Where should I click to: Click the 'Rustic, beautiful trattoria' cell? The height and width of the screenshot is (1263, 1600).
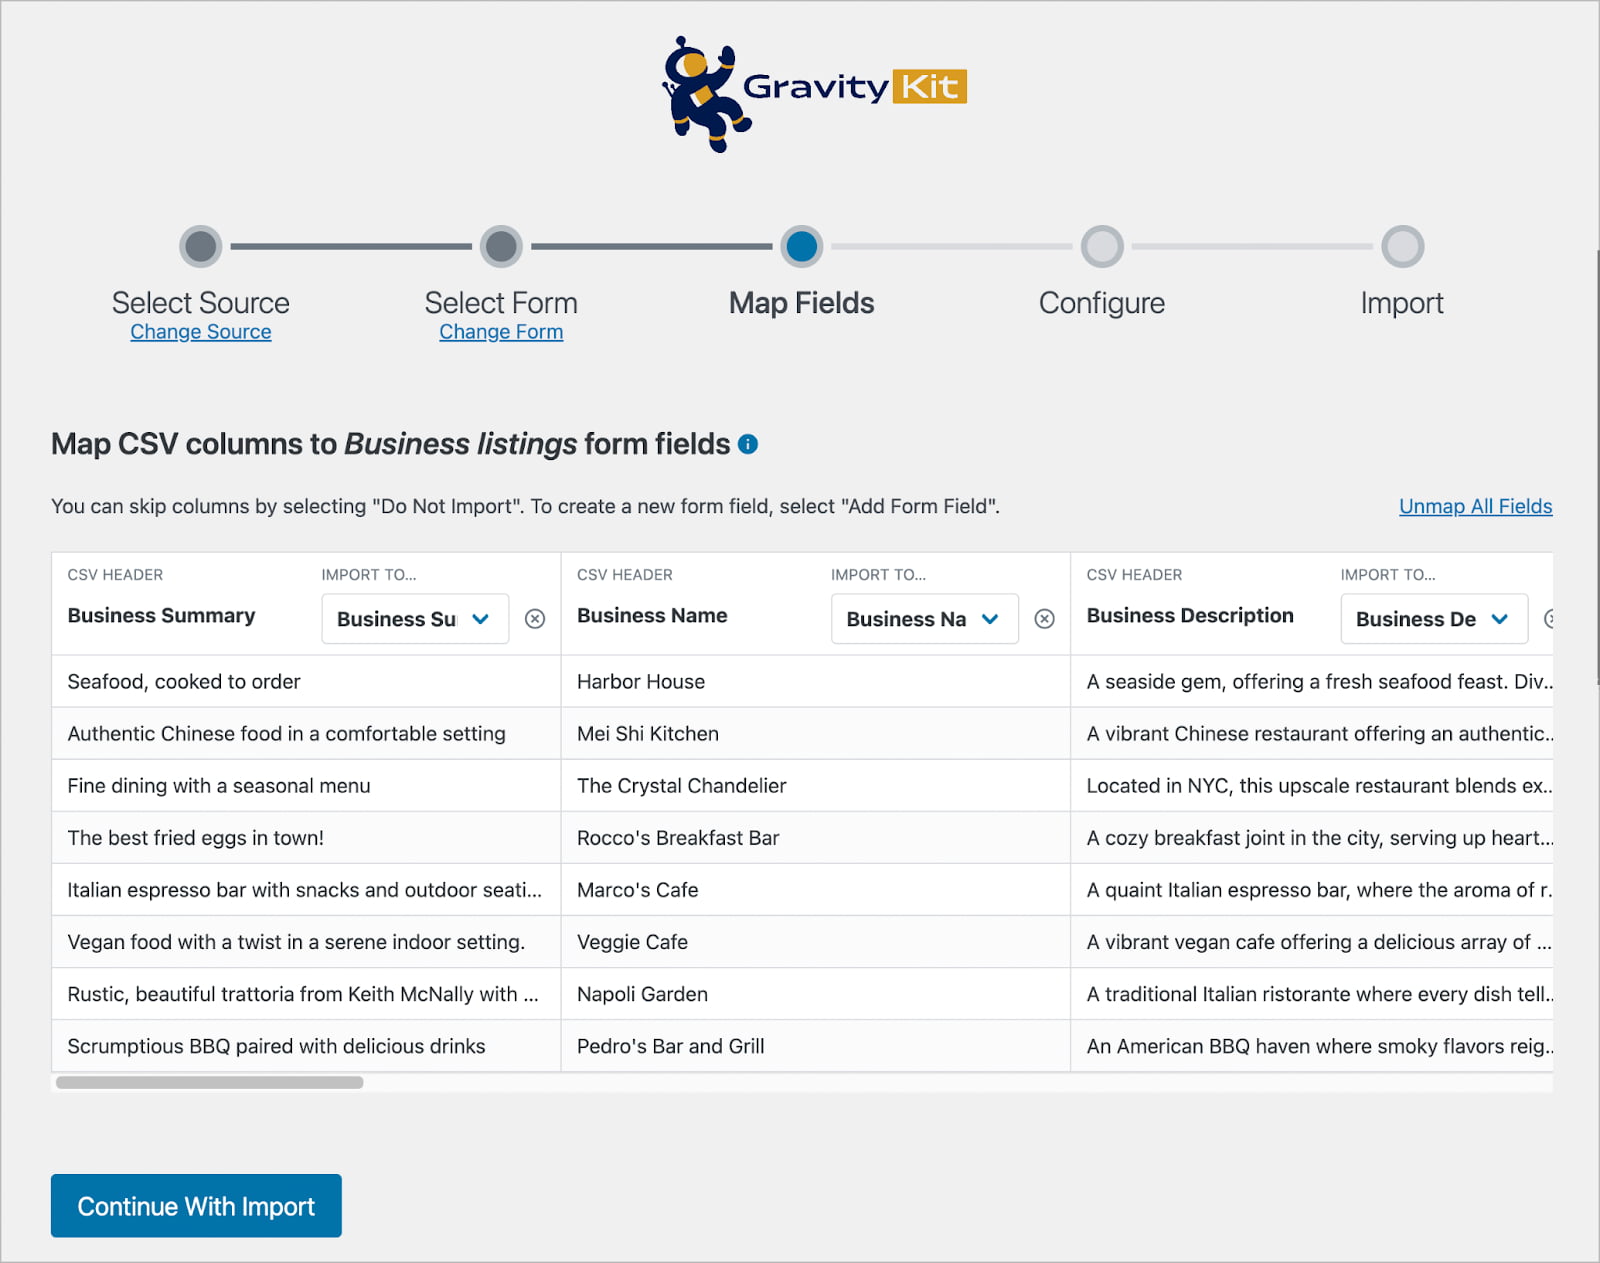[306, 994]
